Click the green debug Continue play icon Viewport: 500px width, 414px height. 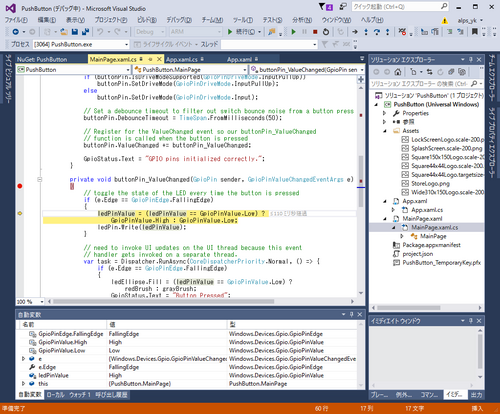(x=293, y=32)
